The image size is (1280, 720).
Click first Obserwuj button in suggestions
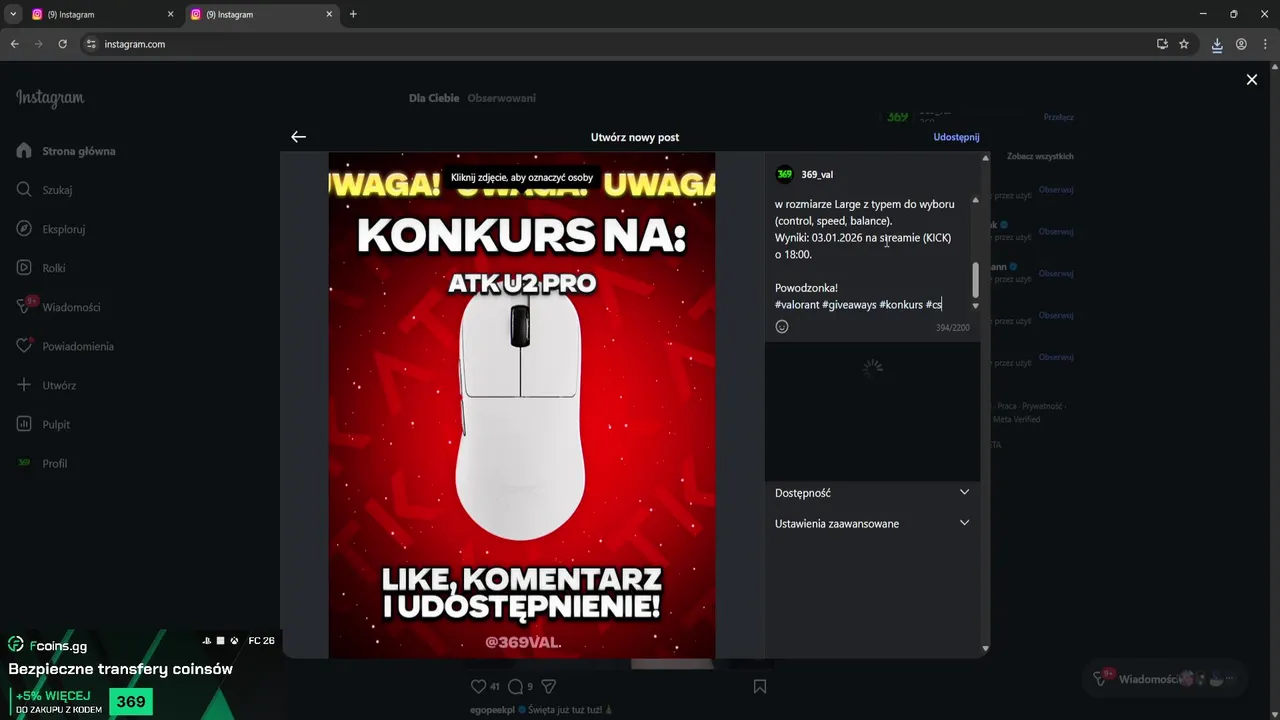click(1056, 190)
